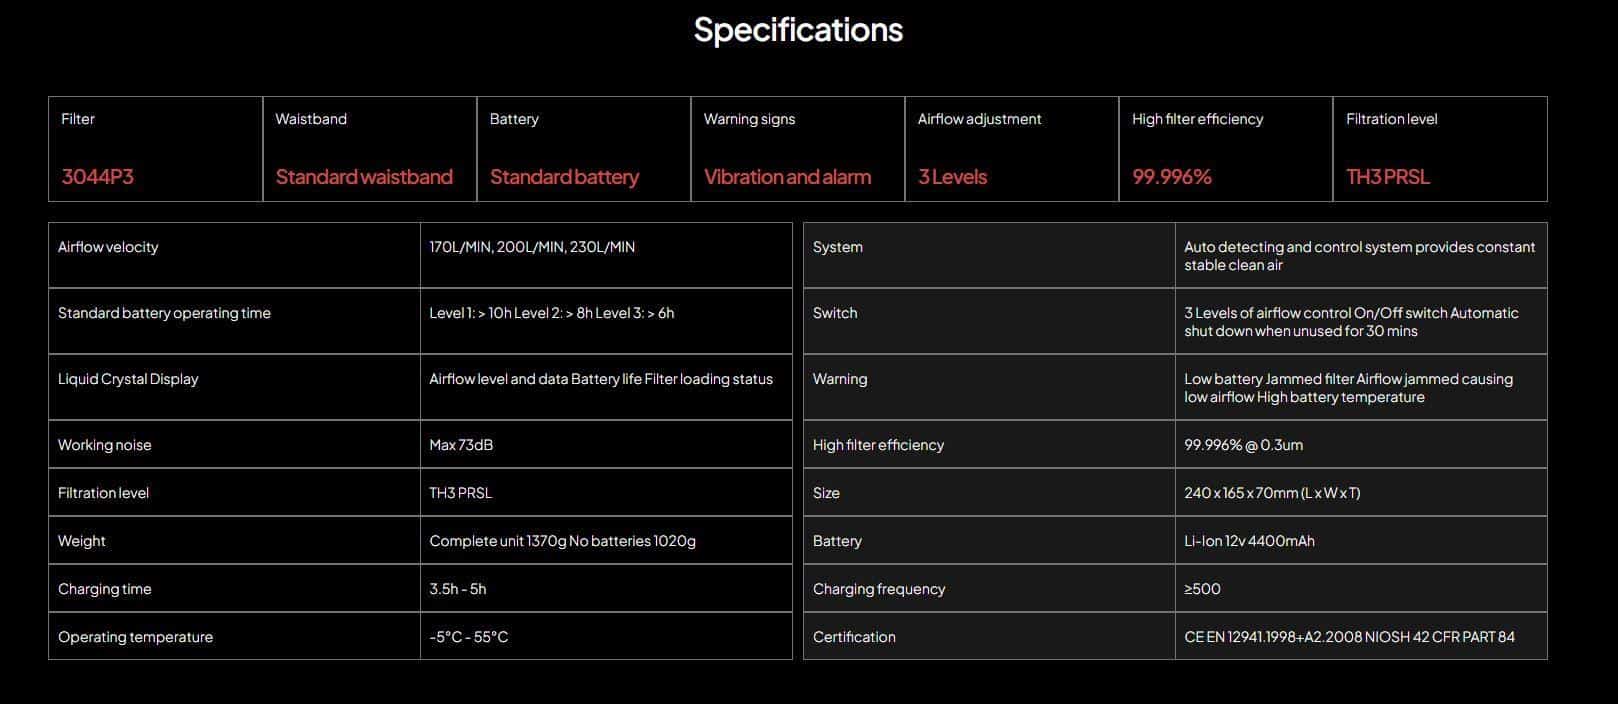The width and height of the screenshot is (1618, 704).
Task: Select the Standard battery value
Action: tap(564, 177)
